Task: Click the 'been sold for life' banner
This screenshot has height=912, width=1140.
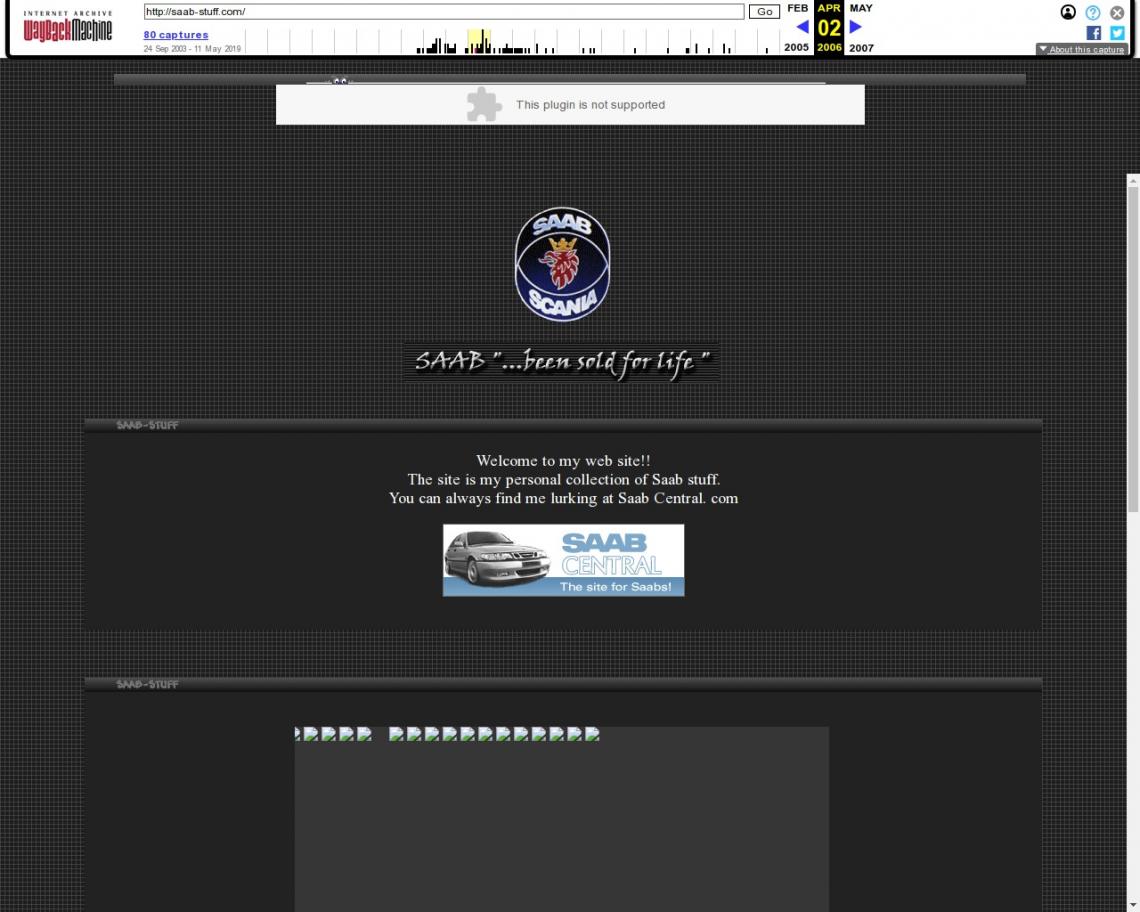Action: point(562,362)
